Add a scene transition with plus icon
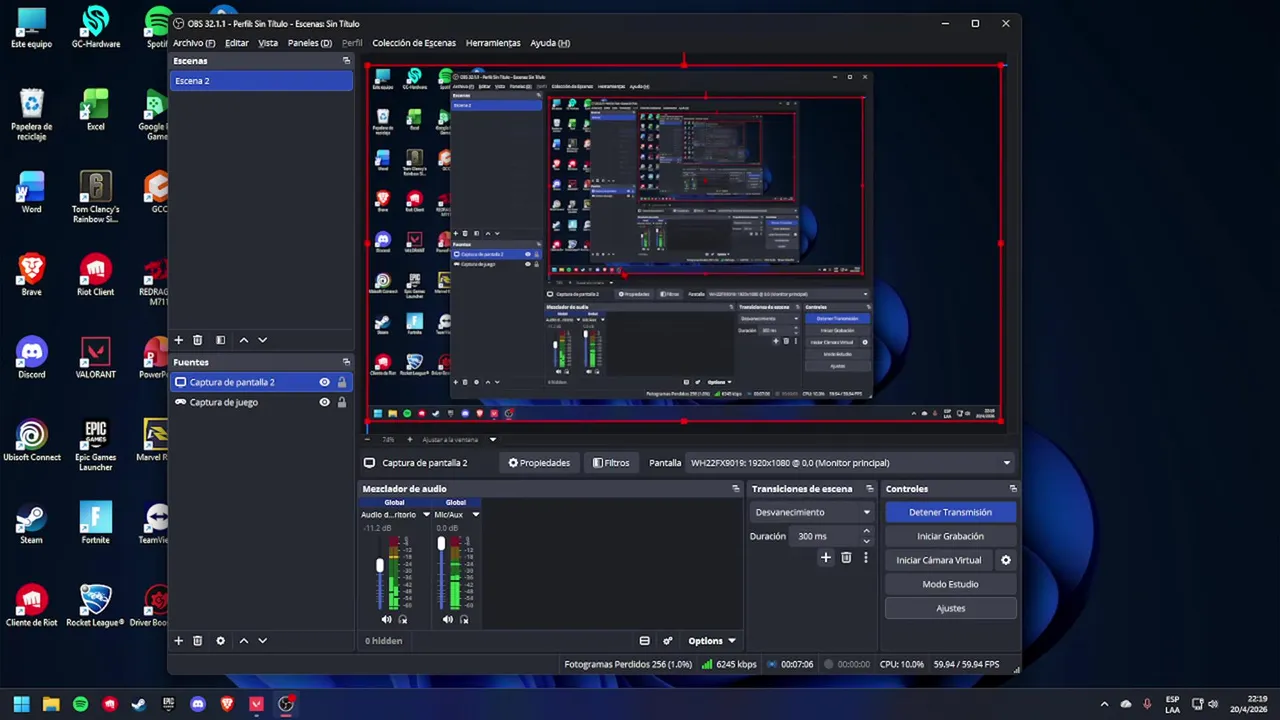This screenshot has width=1280, height=720. pos(825,558)
